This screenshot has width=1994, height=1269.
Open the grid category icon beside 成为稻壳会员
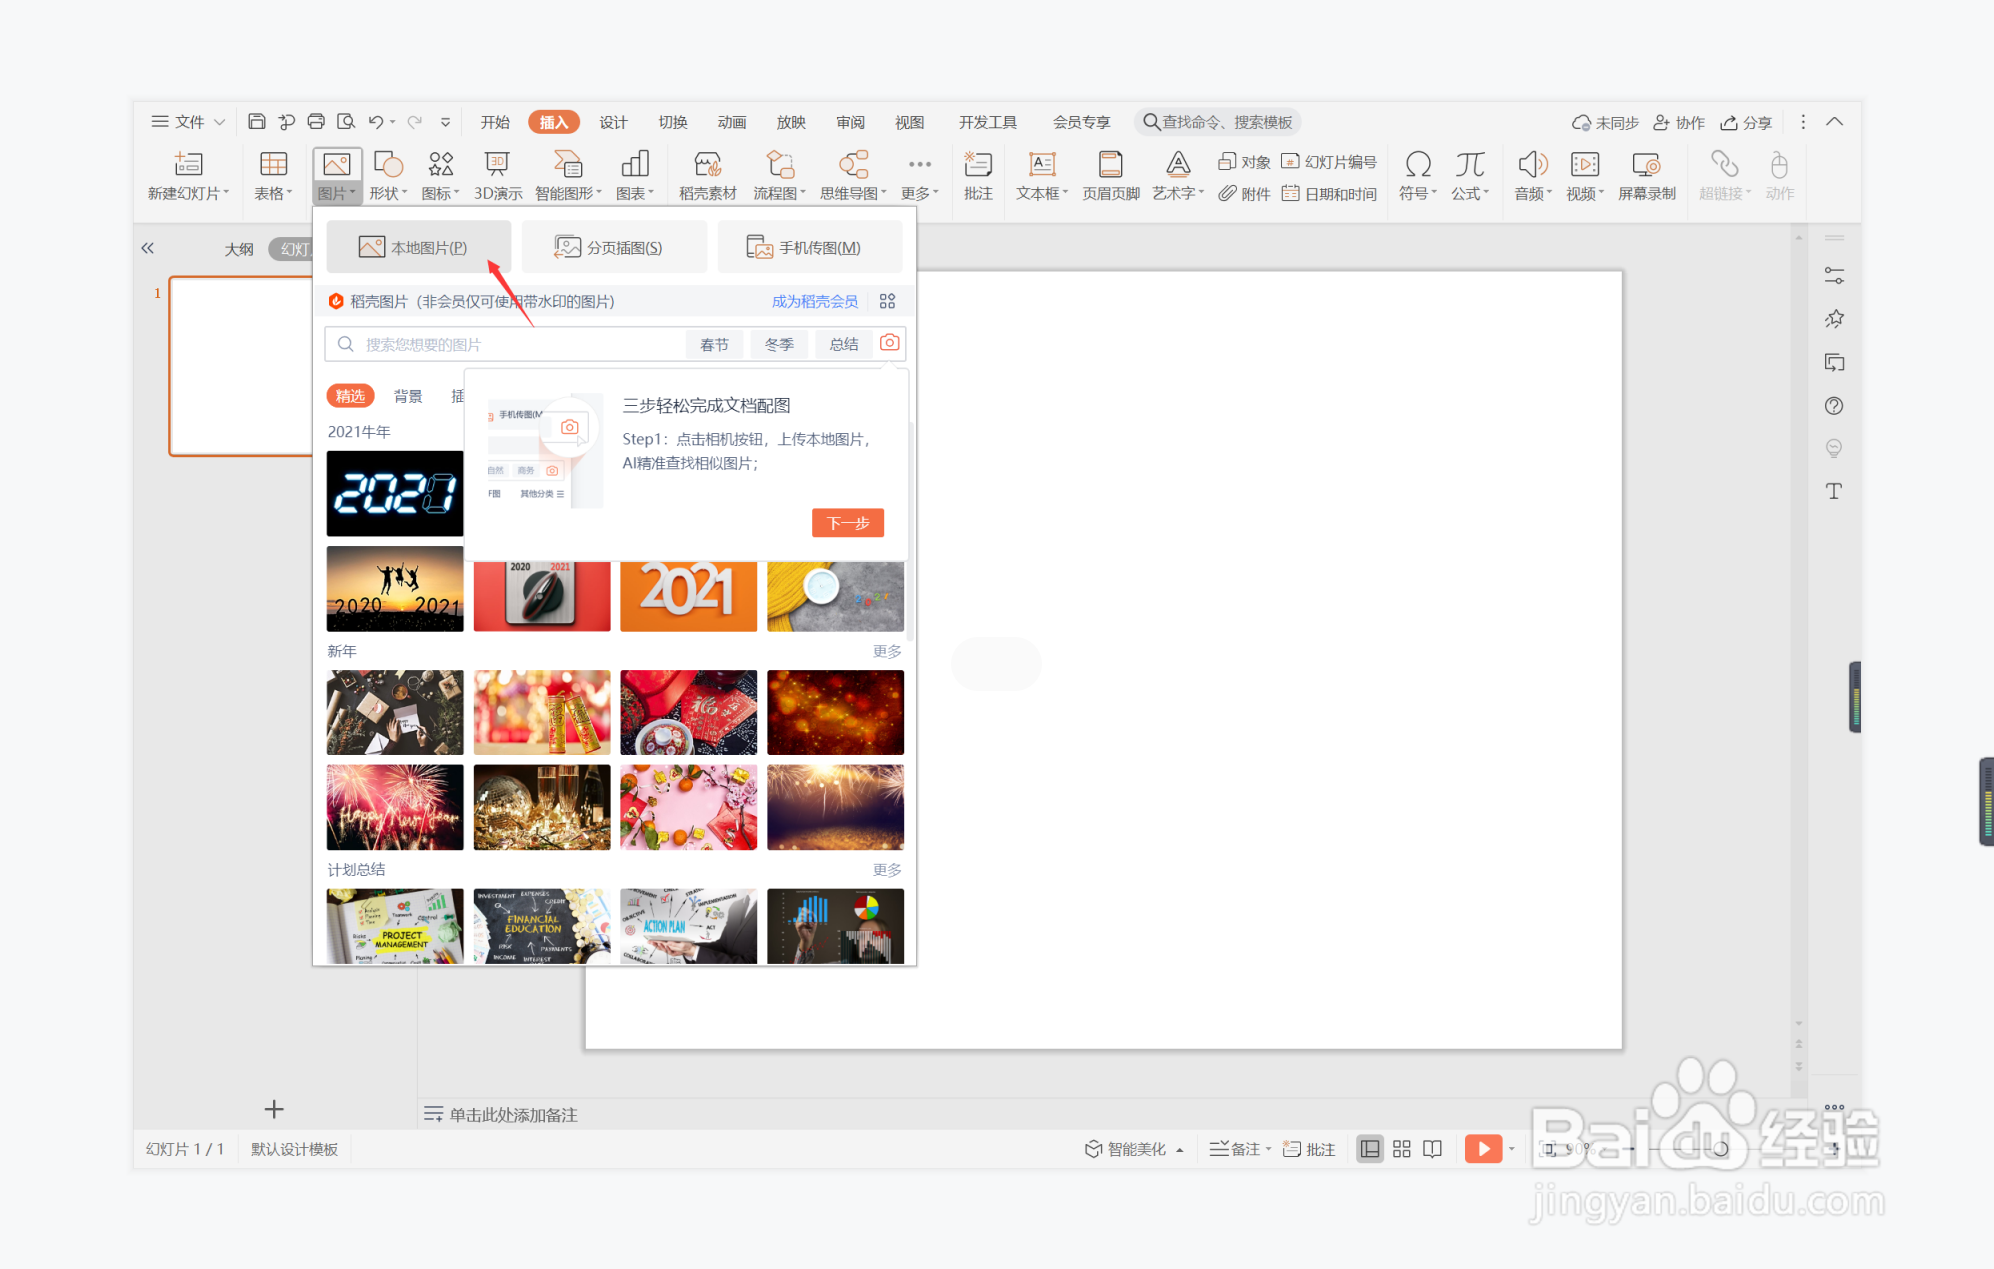tap(887, 301)
